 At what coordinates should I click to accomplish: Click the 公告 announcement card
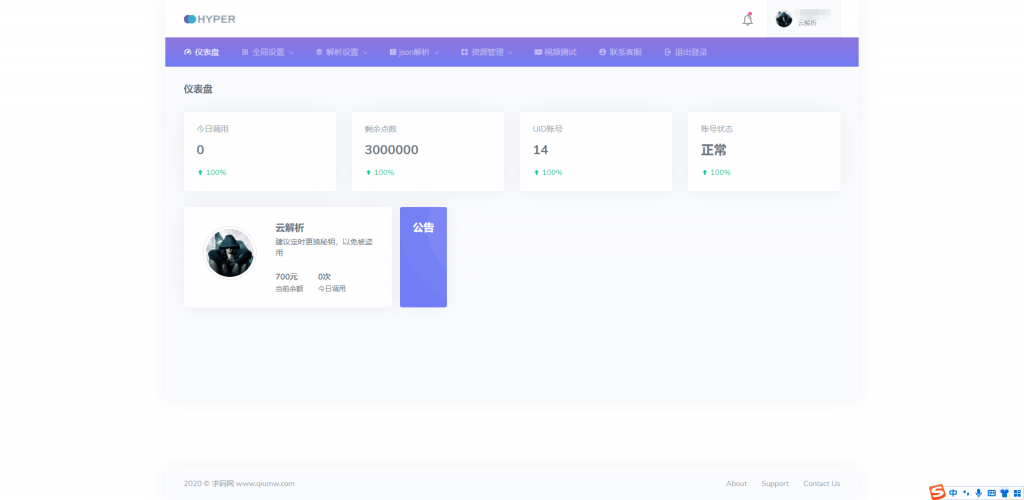click(423, 257)
